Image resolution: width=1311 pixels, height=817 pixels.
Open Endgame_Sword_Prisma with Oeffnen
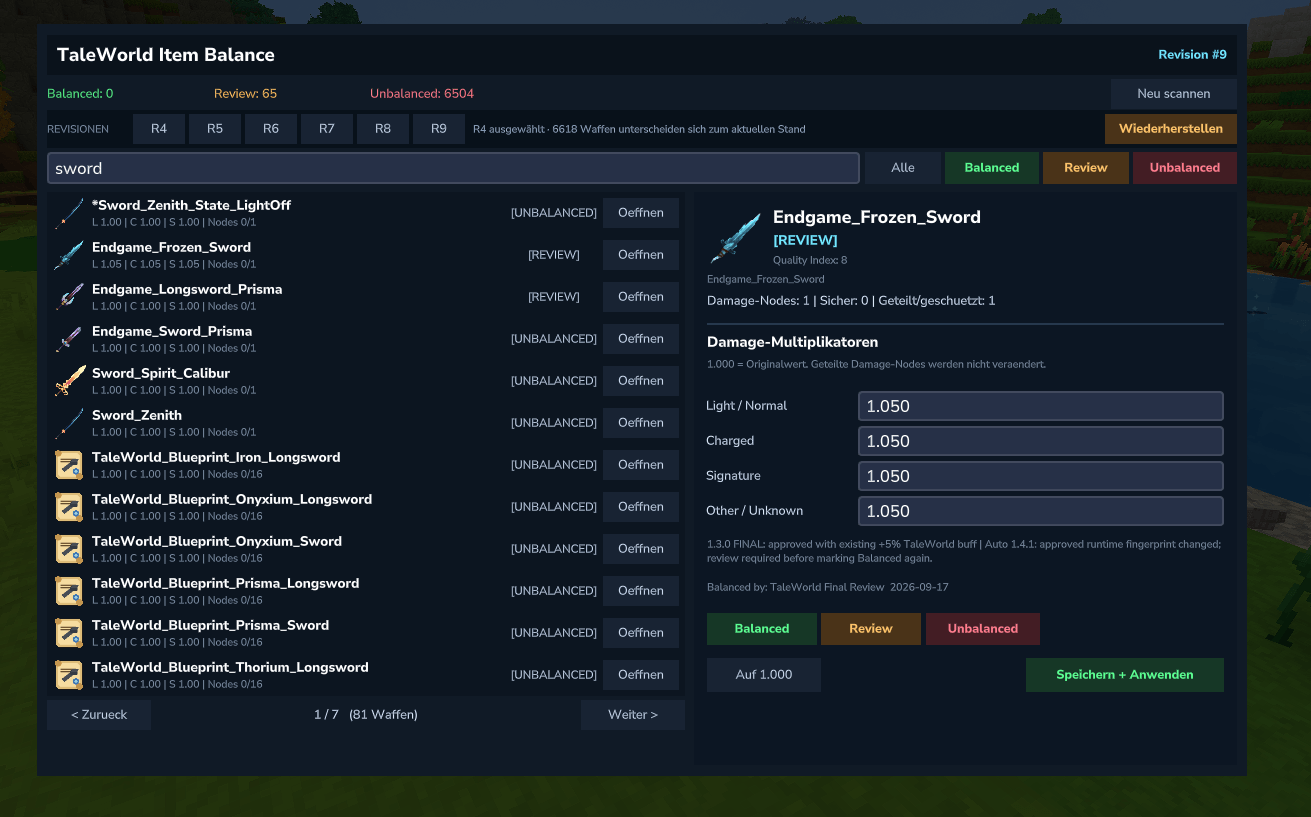tap(641, 339)
